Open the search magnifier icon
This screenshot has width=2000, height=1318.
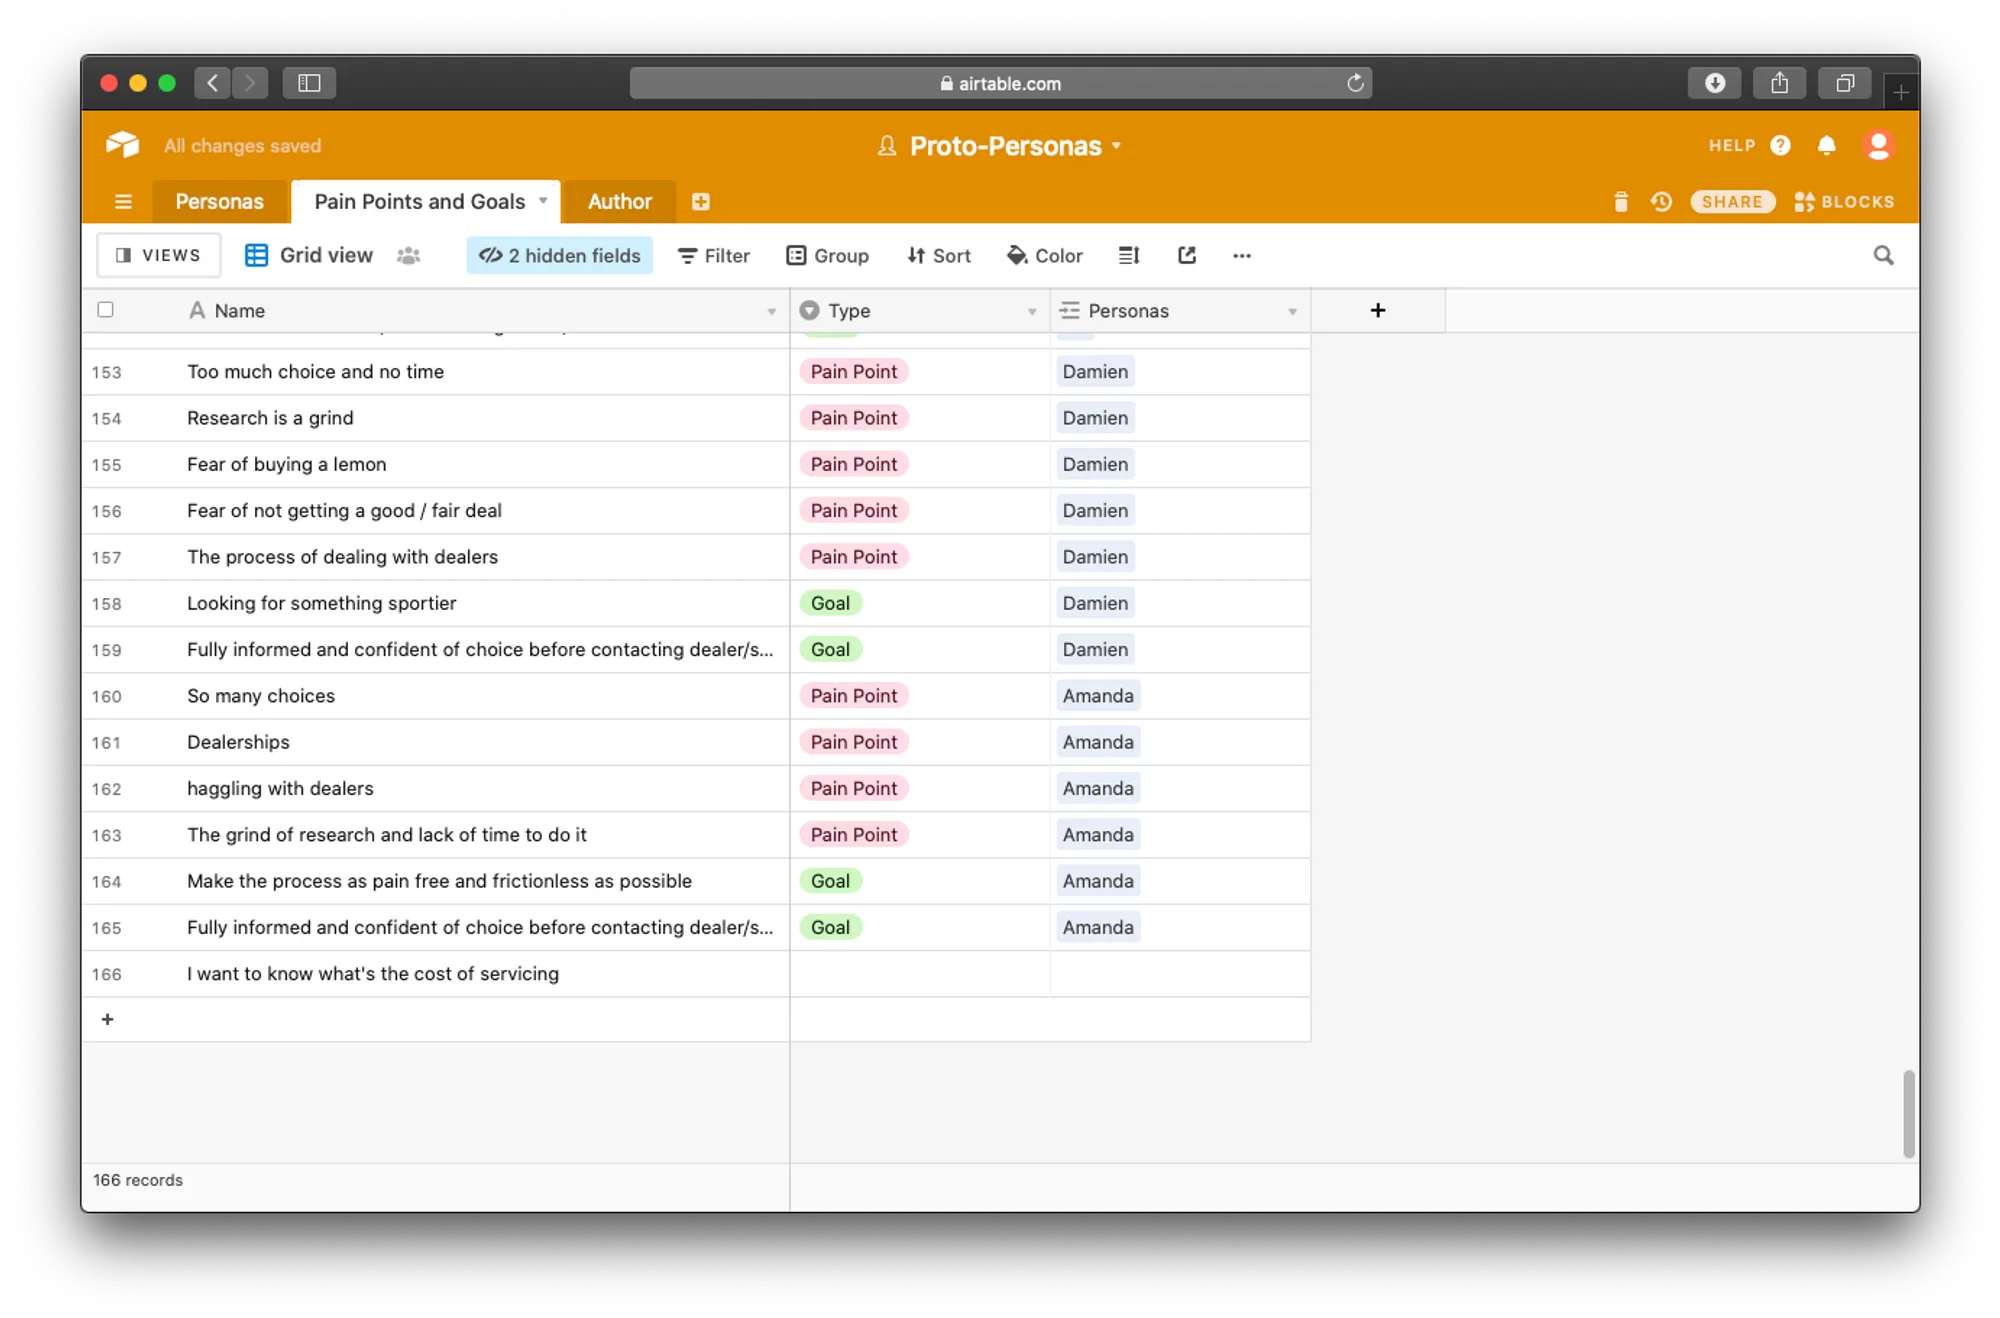click(1883, 256)
